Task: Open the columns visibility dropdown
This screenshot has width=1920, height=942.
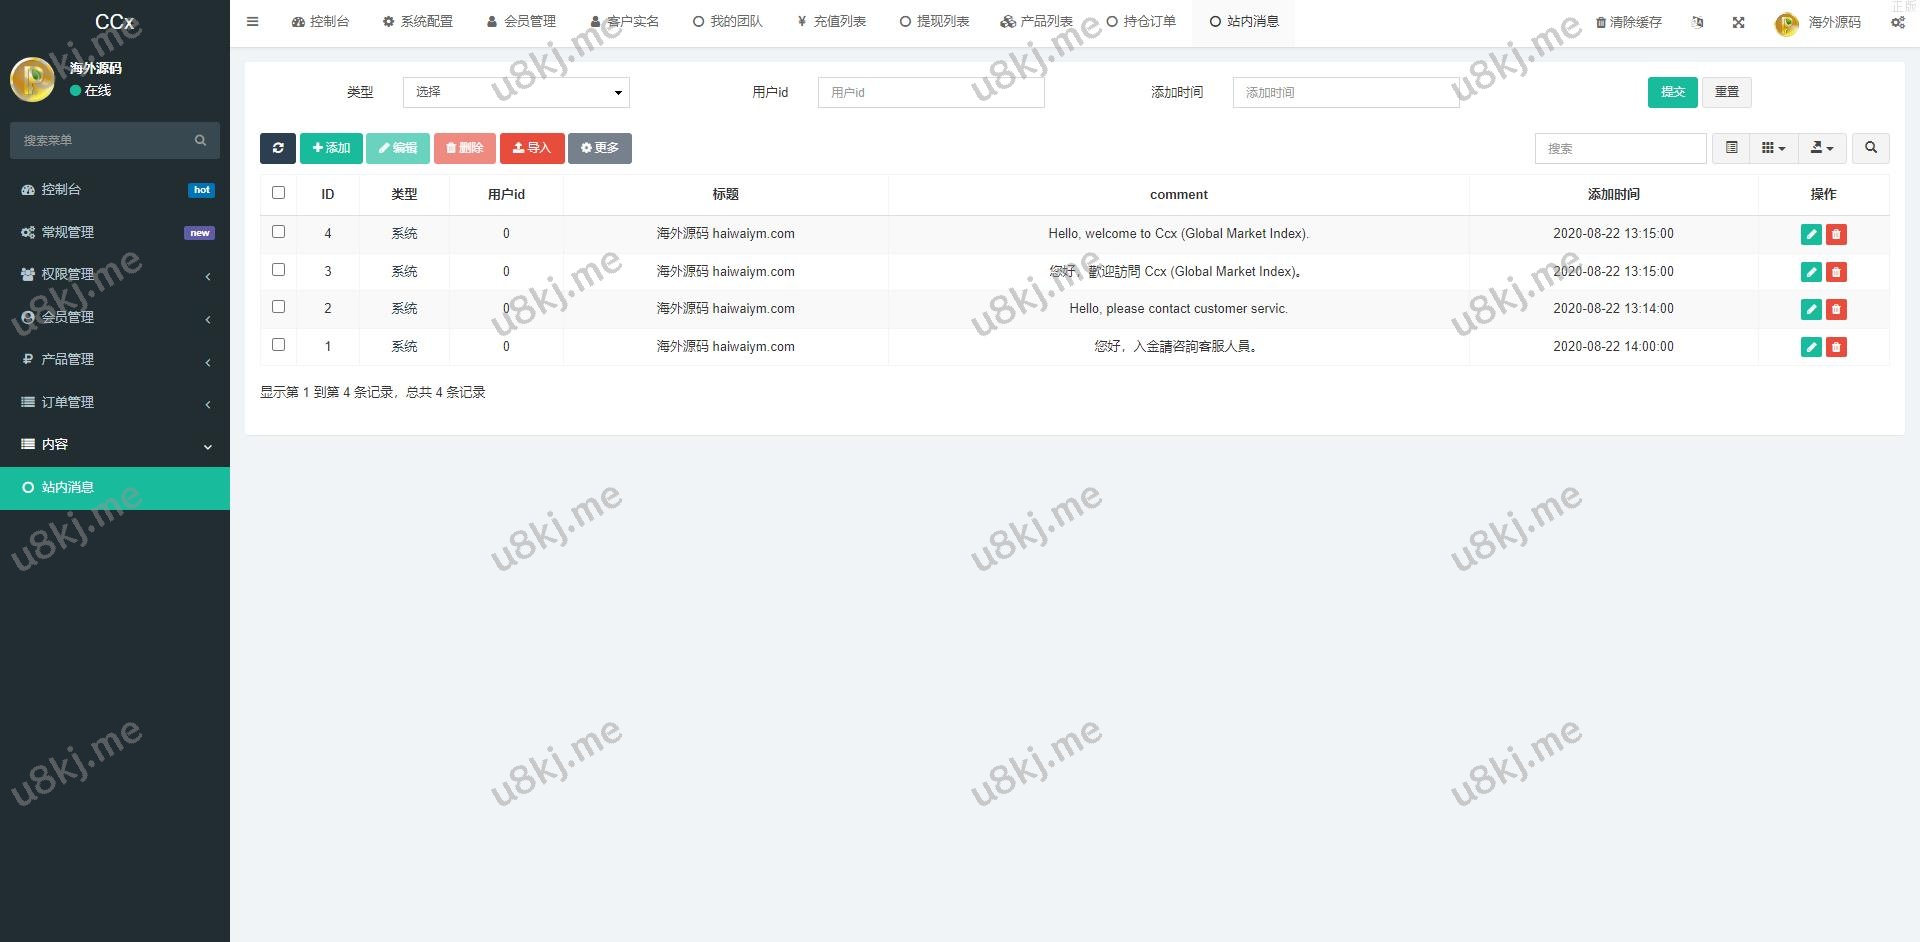Action: [1773, 148]
